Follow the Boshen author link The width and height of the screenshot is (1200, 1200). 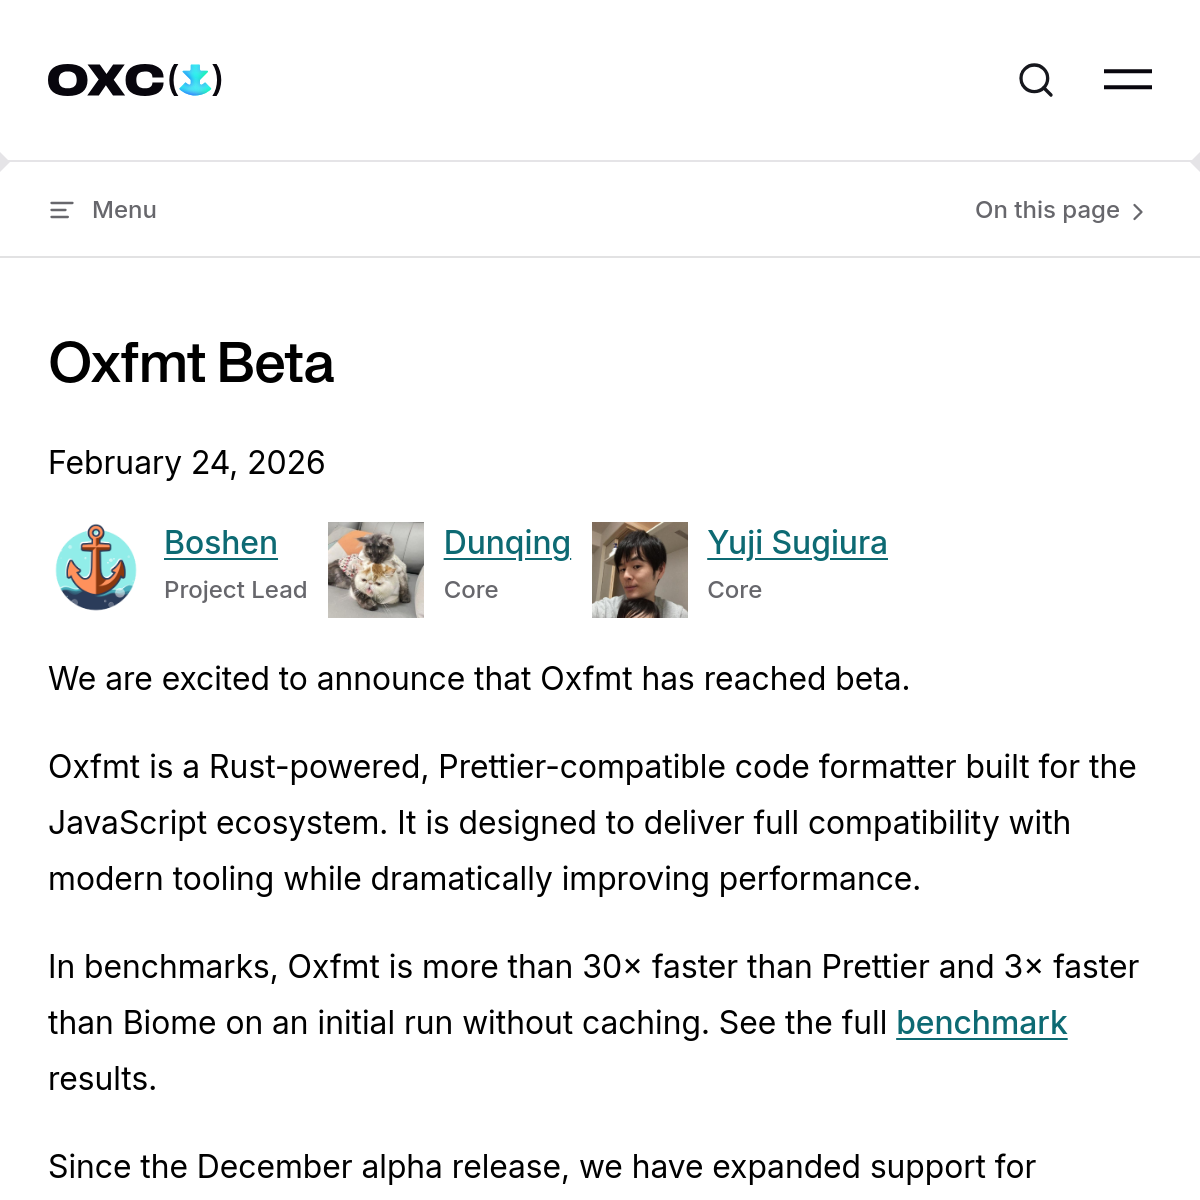click(x=220, y=543)
